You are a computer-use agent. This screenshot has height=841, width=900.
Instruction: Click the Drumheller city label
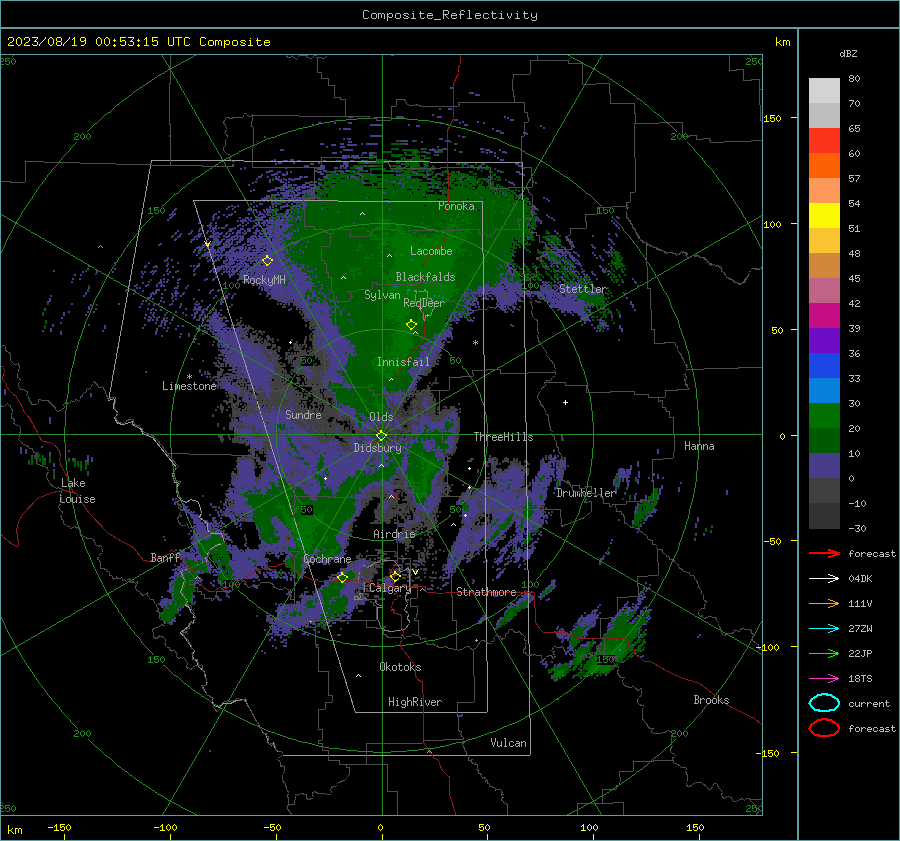pos(586,493)
